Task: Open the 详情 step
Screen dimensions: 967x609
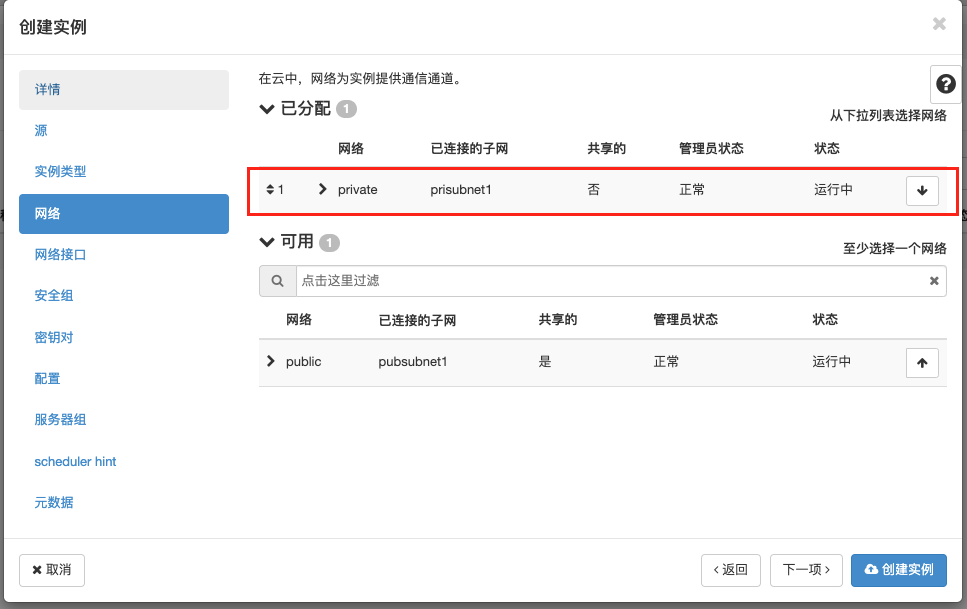Action: pos(124,89)
